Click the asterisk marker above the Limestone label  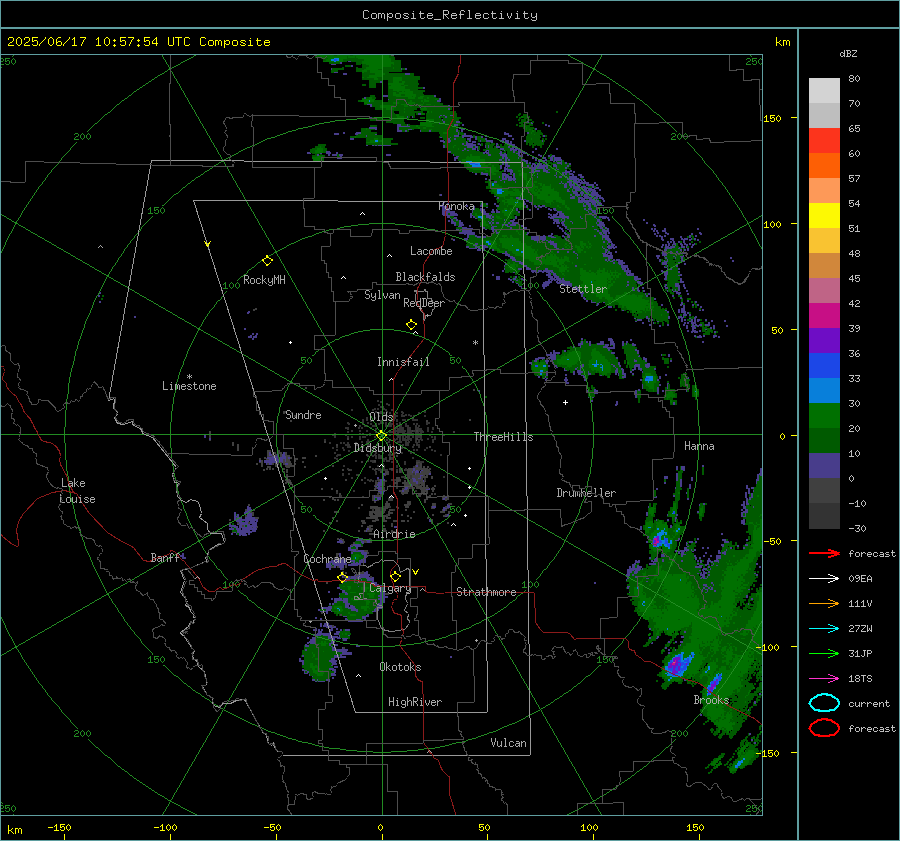[x=189, y=377]
